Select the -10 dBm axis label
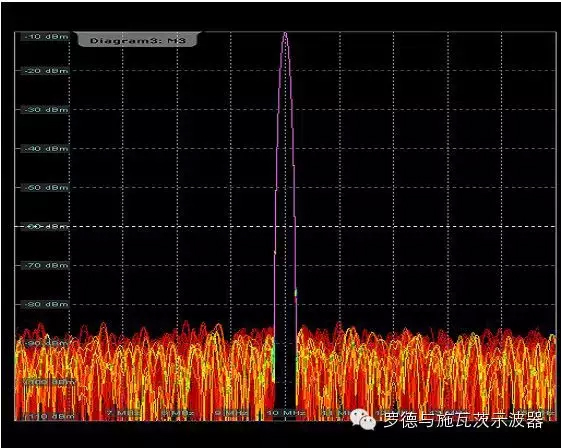 (46, 36)
